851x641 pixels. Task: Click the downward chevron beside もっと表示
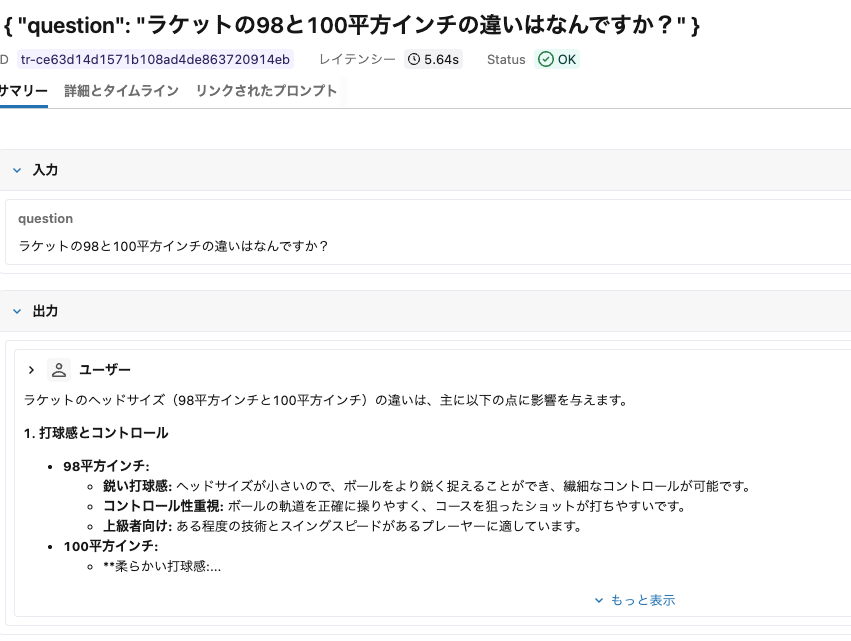(x=601, y=600)
